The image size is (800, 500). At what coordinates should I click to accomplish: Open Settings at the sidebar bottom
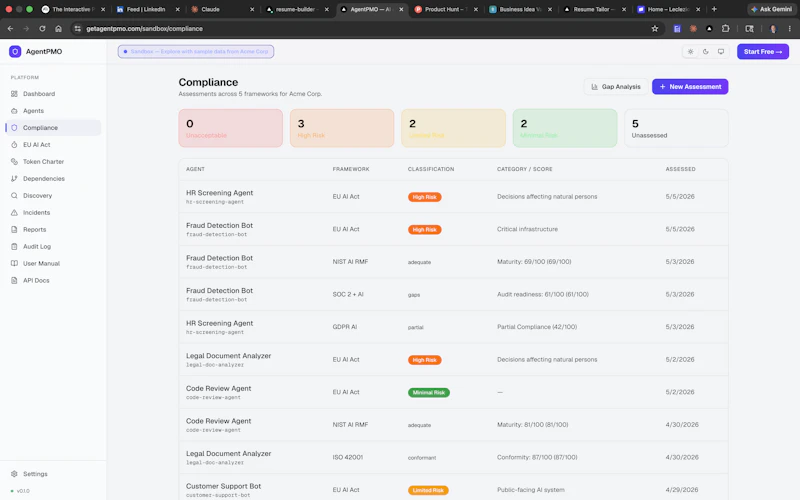[x=35, y=474]
